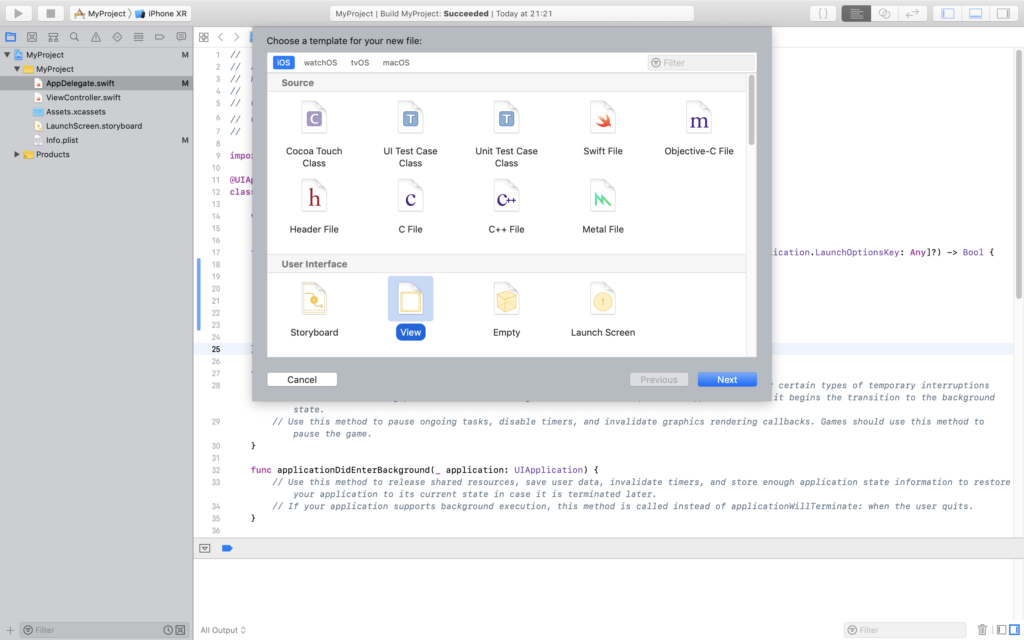Image resolution: width=1024 pixels, height=640 pixels.
Task: Open the find navigator
Action: (74, 37)
